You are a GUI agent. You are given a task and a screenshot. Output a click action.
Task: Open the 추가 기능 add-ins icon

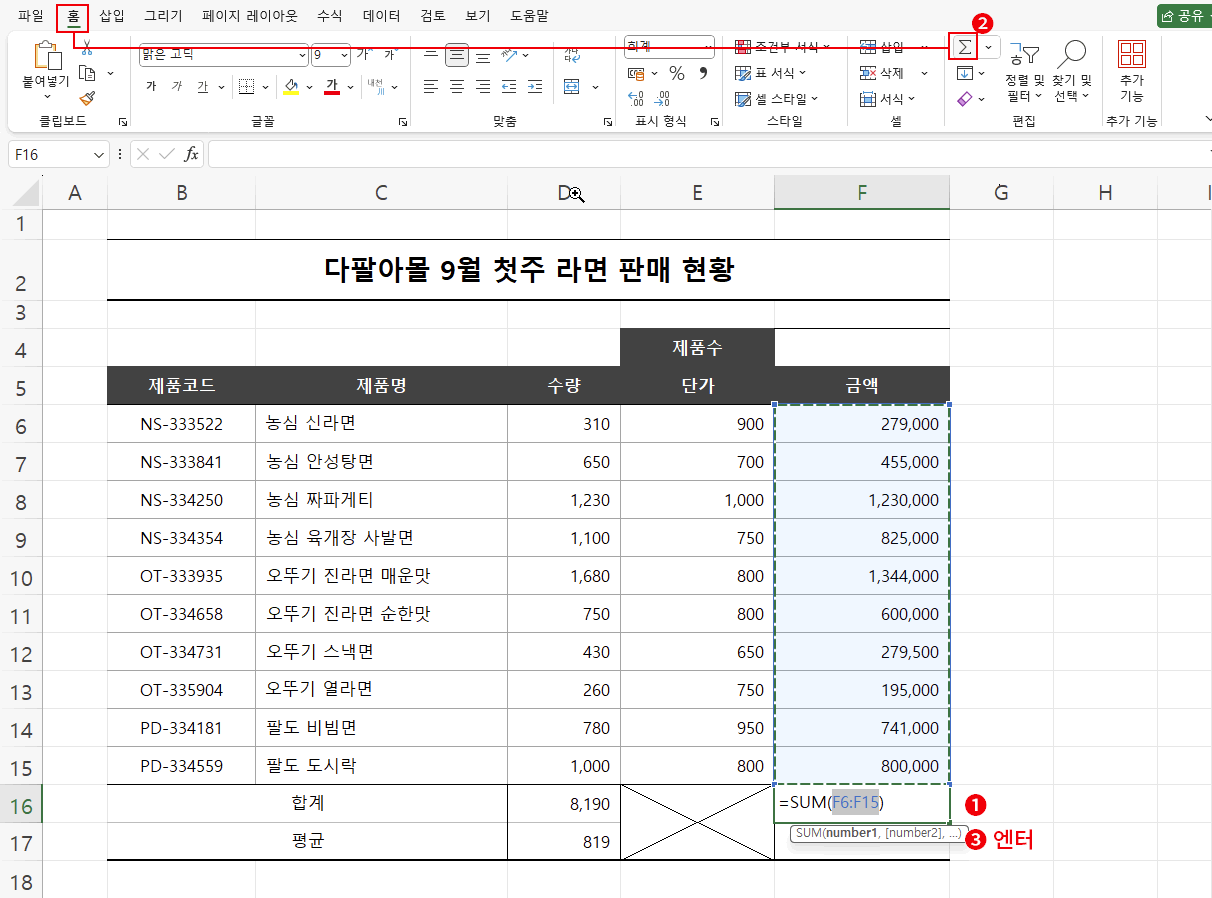coord(1132,54)
